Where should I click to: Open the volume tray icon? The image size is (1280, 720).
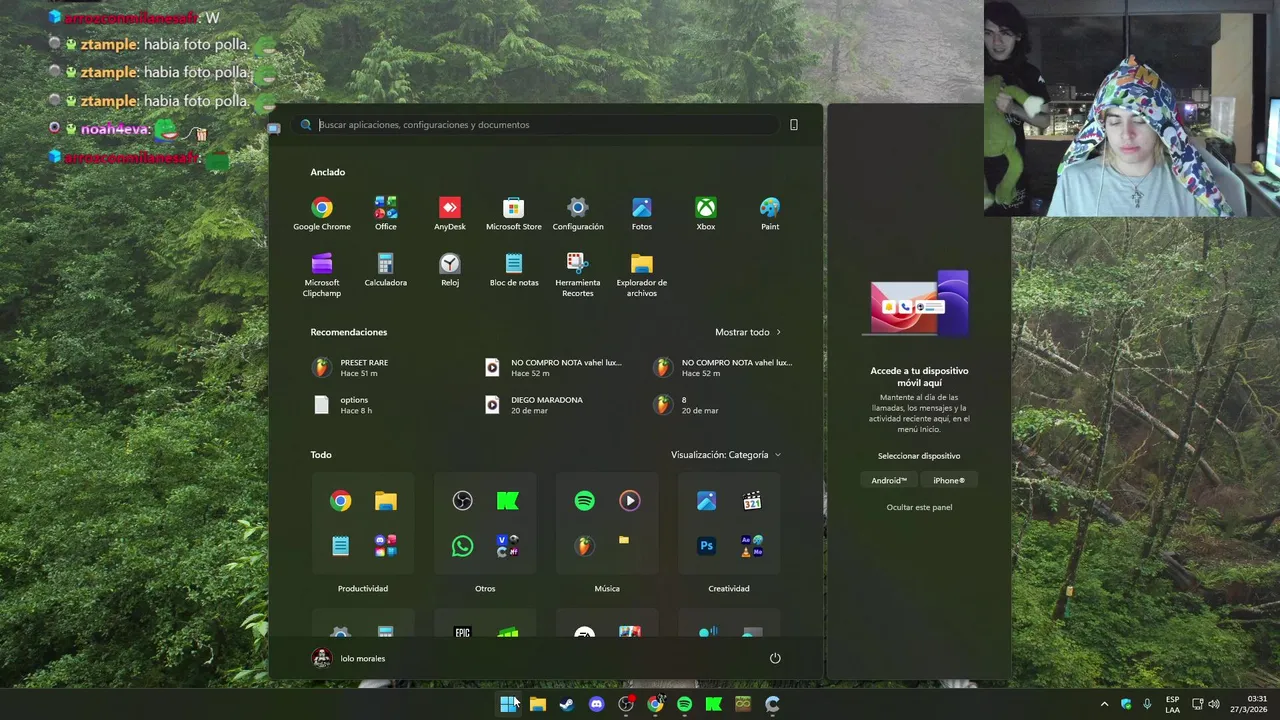(1214, 704)
